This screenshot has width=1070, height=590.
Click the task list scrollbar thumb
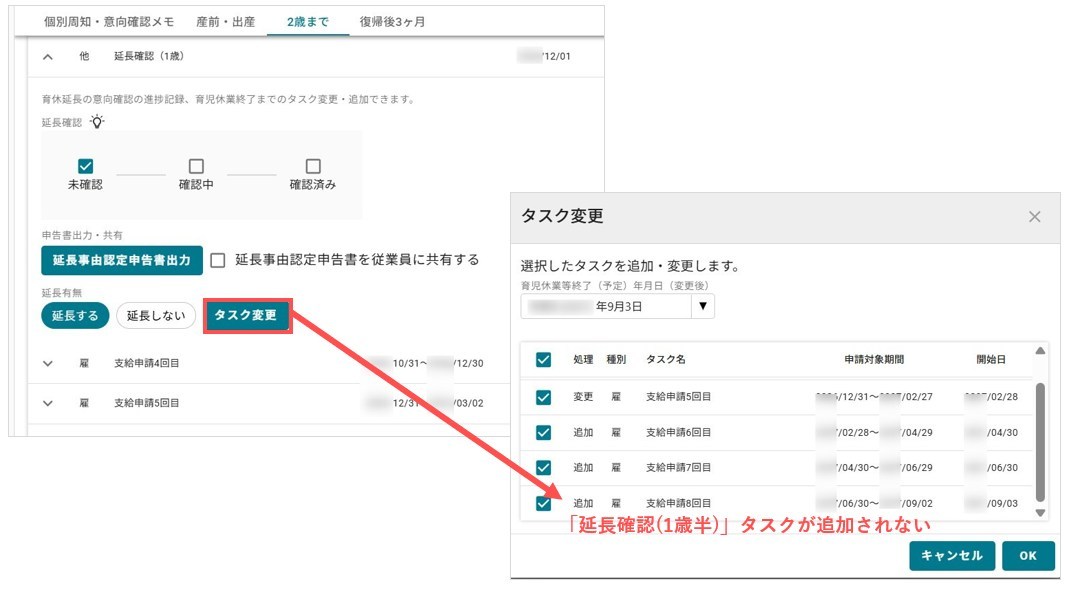pyautogui.click(x=1040, y=442)
